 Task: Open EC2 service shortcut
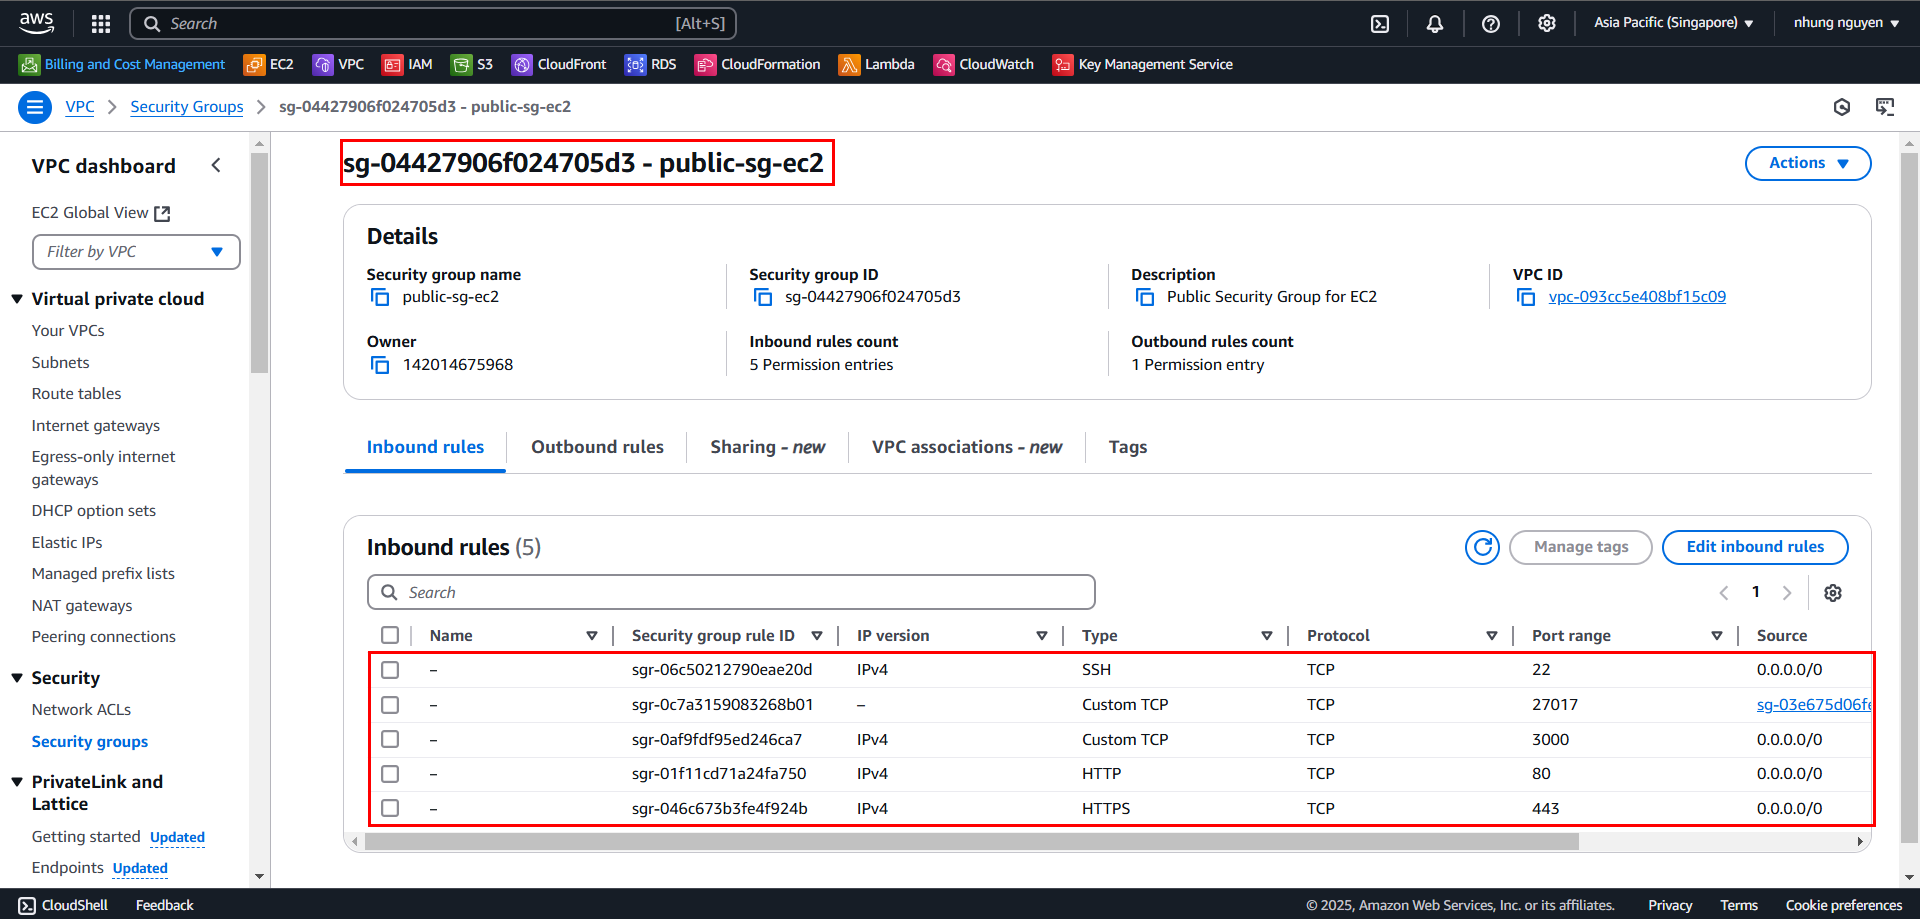click(269, 64)
